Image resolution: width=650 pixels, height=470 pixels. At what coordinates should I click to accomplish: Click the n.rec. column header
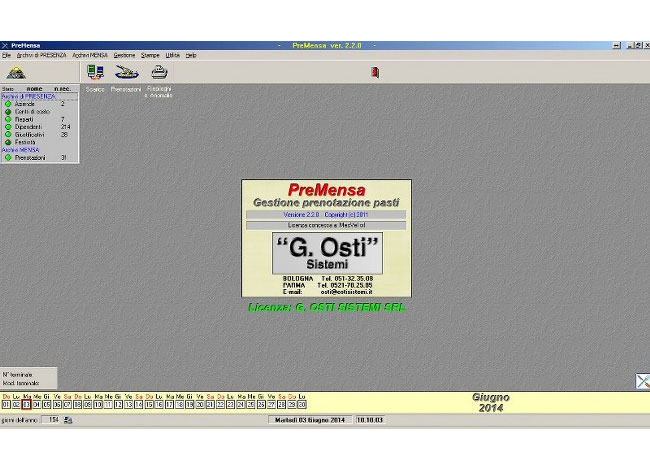coord(63,89)
